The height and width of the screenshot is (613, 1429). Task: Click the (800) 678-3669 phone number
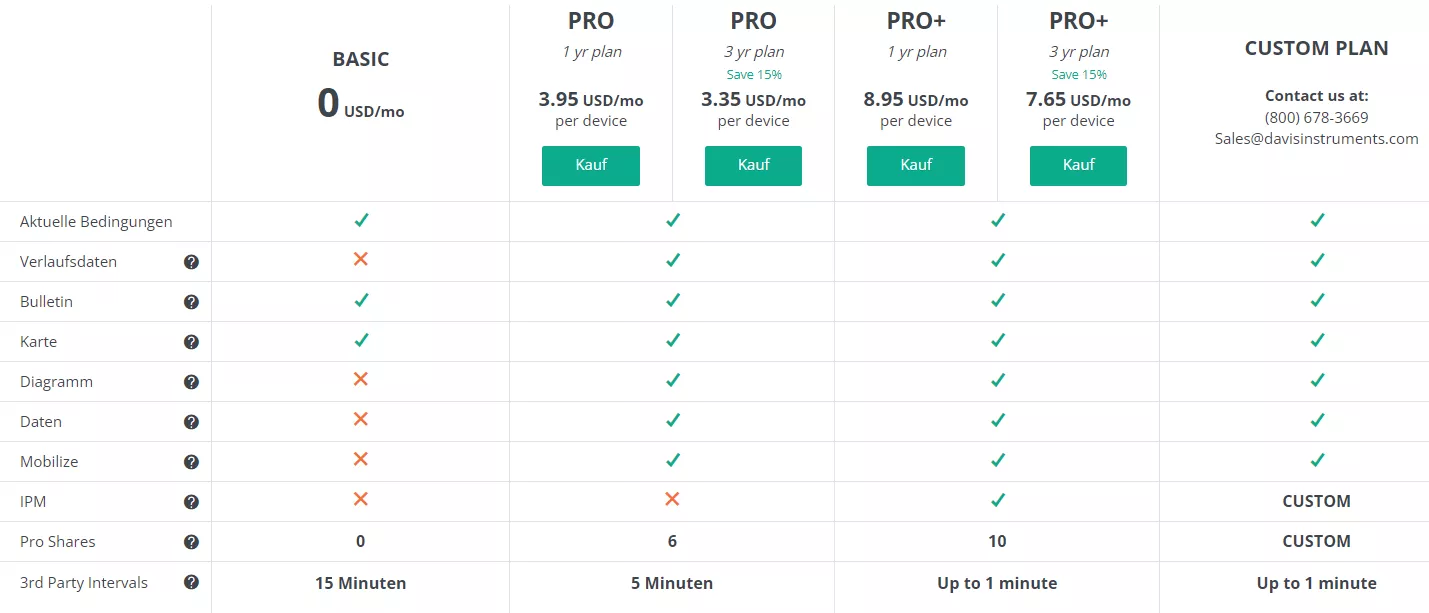click(x=1317, y=117)
